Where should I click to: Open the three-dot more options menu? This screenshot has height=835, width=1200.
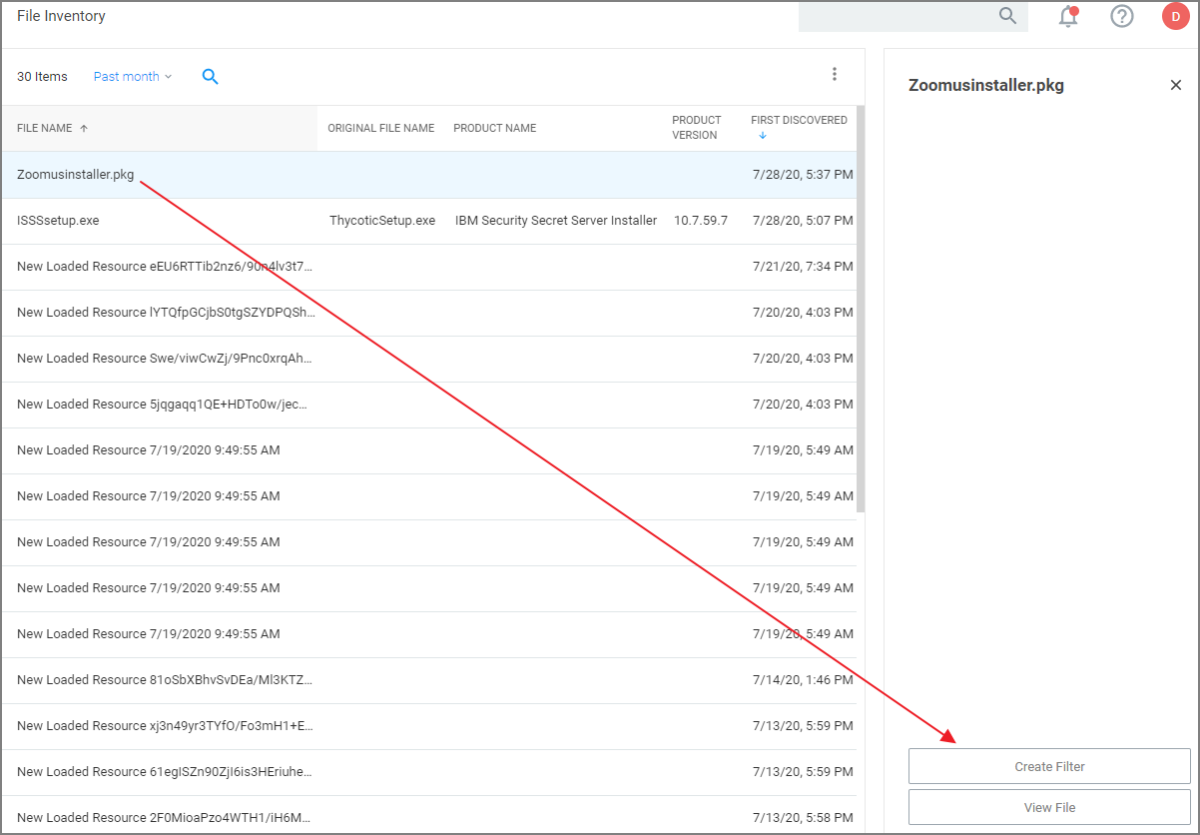click(x=835, y=74)
